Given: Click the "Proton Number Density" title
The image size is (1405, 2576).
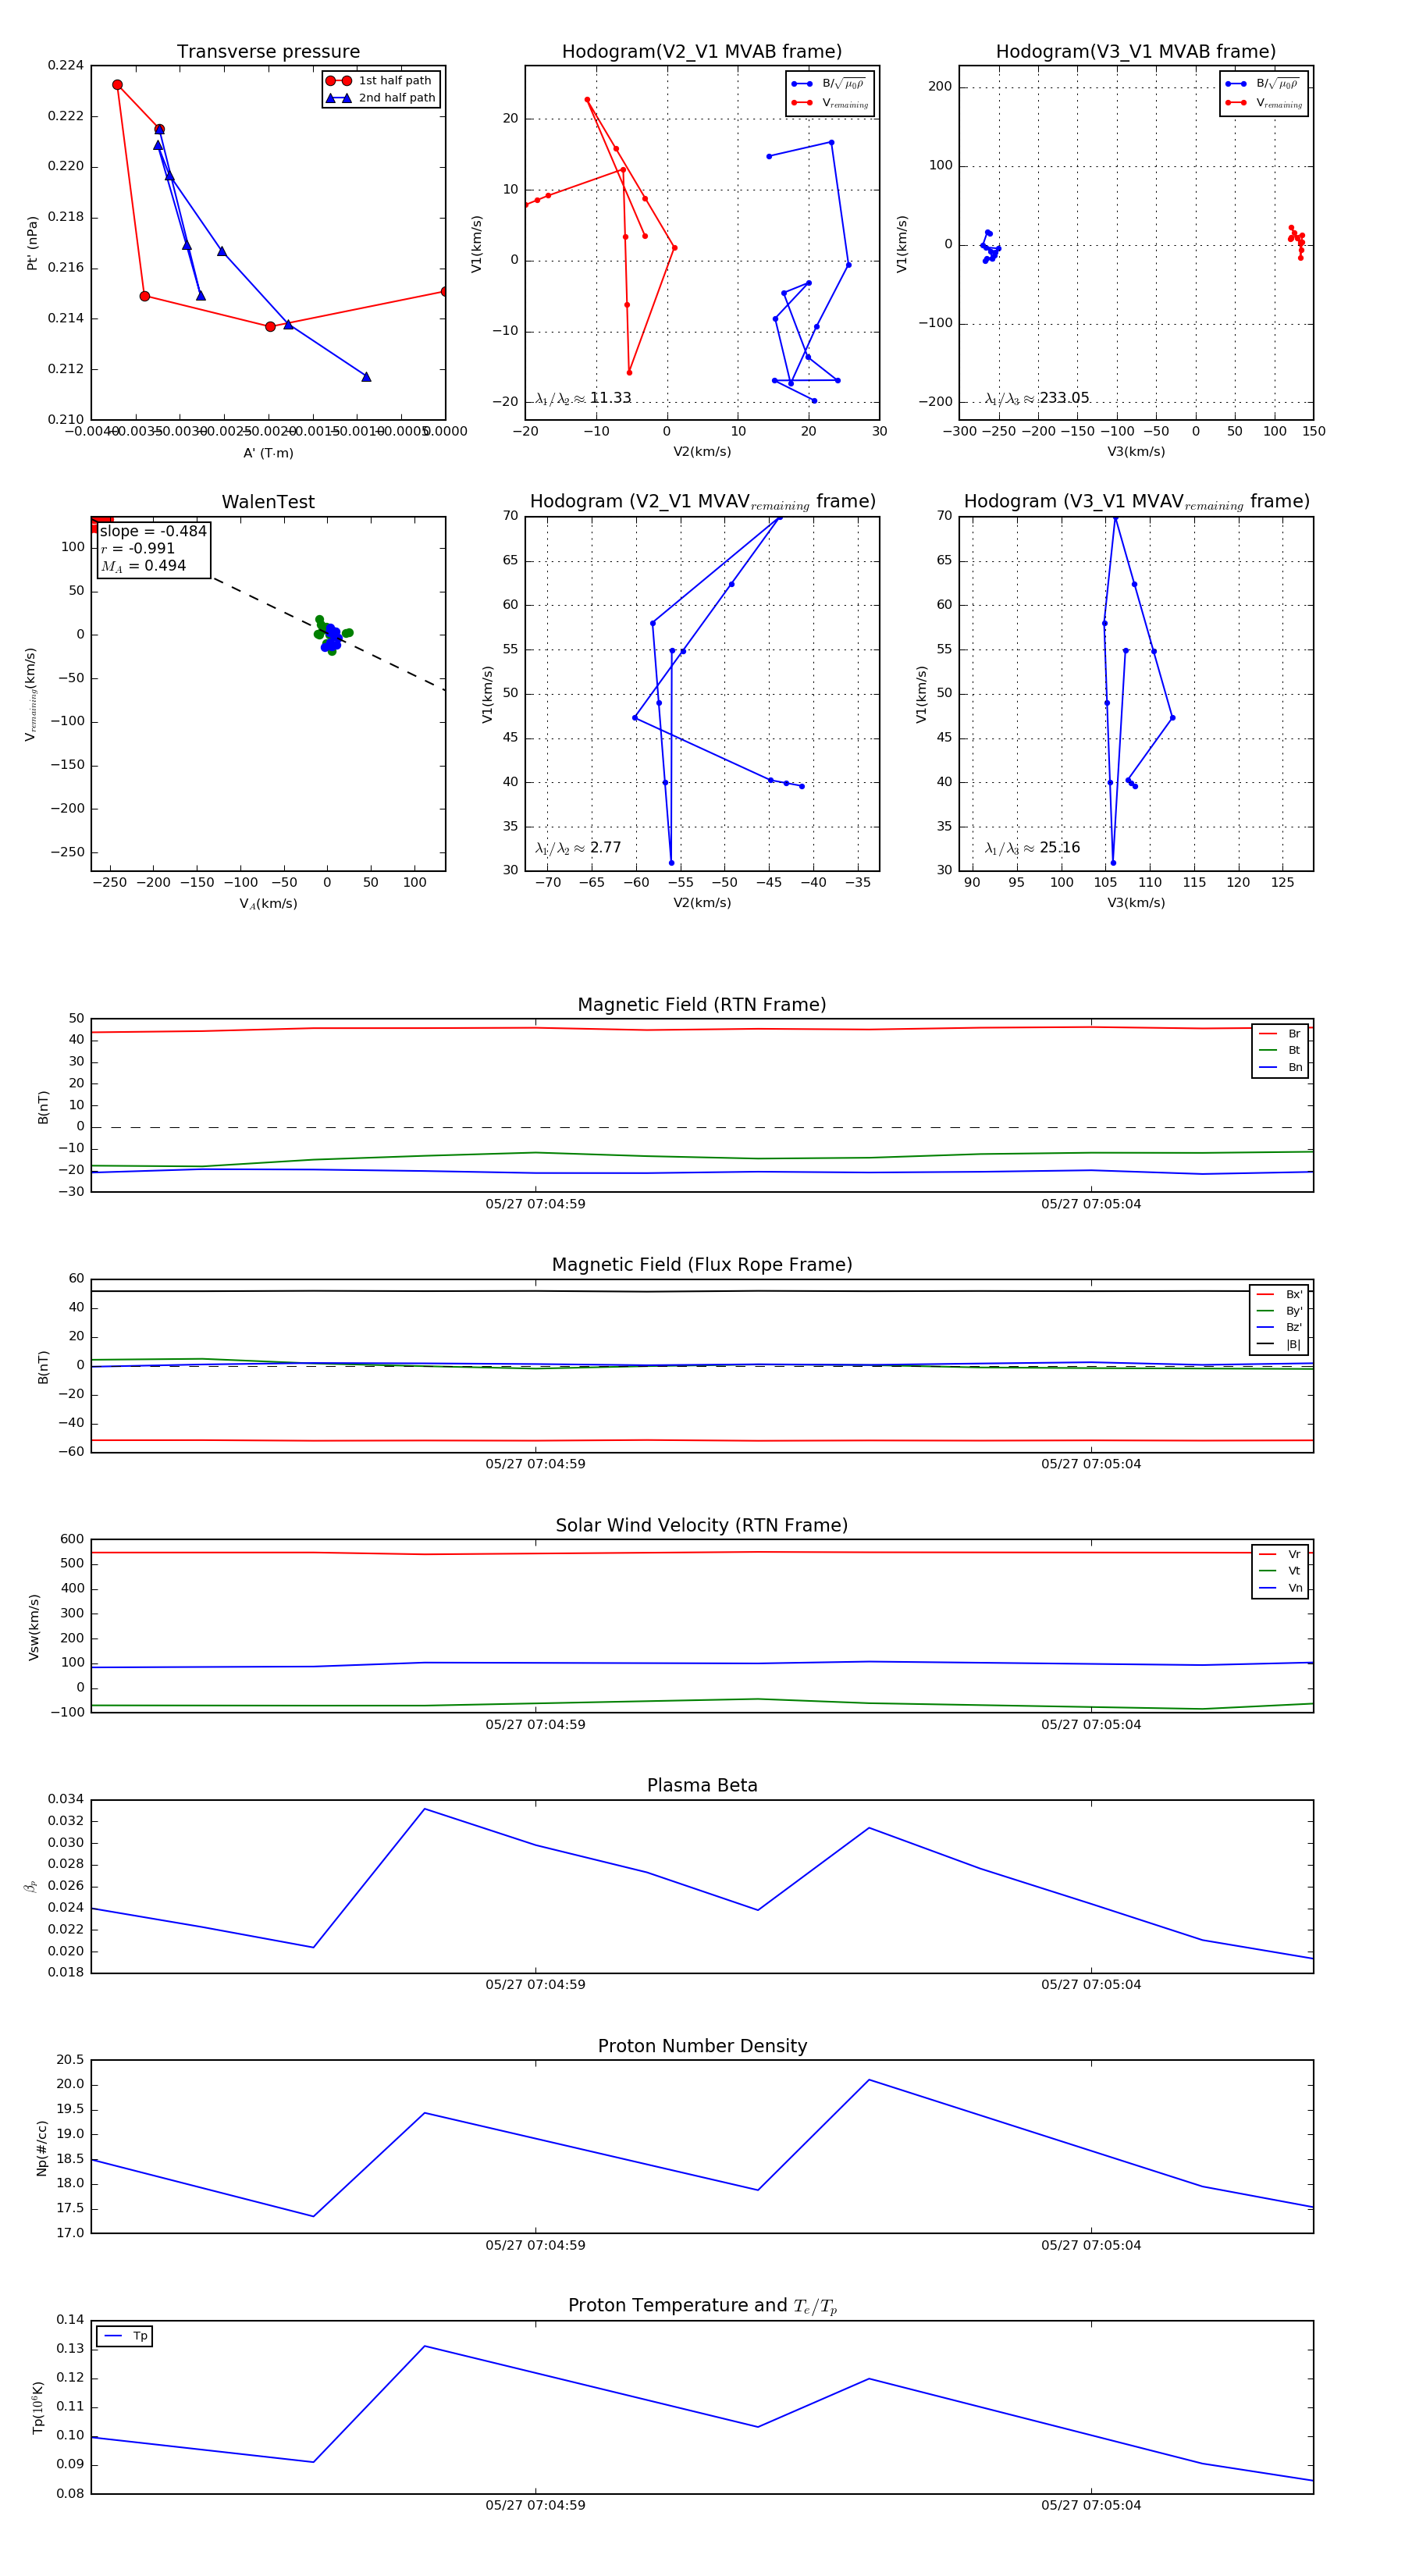Looking at the screenshot, I should [702, 2046].
